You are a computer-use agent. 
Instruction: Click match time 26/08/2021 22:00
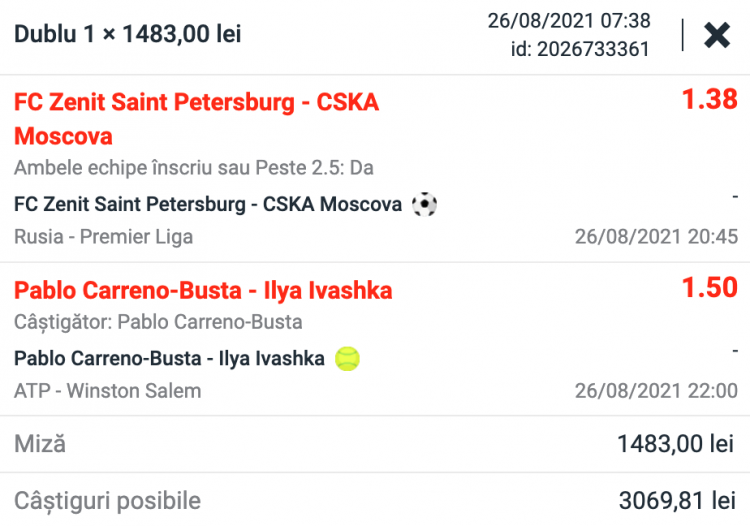click(x=656, y=391)
